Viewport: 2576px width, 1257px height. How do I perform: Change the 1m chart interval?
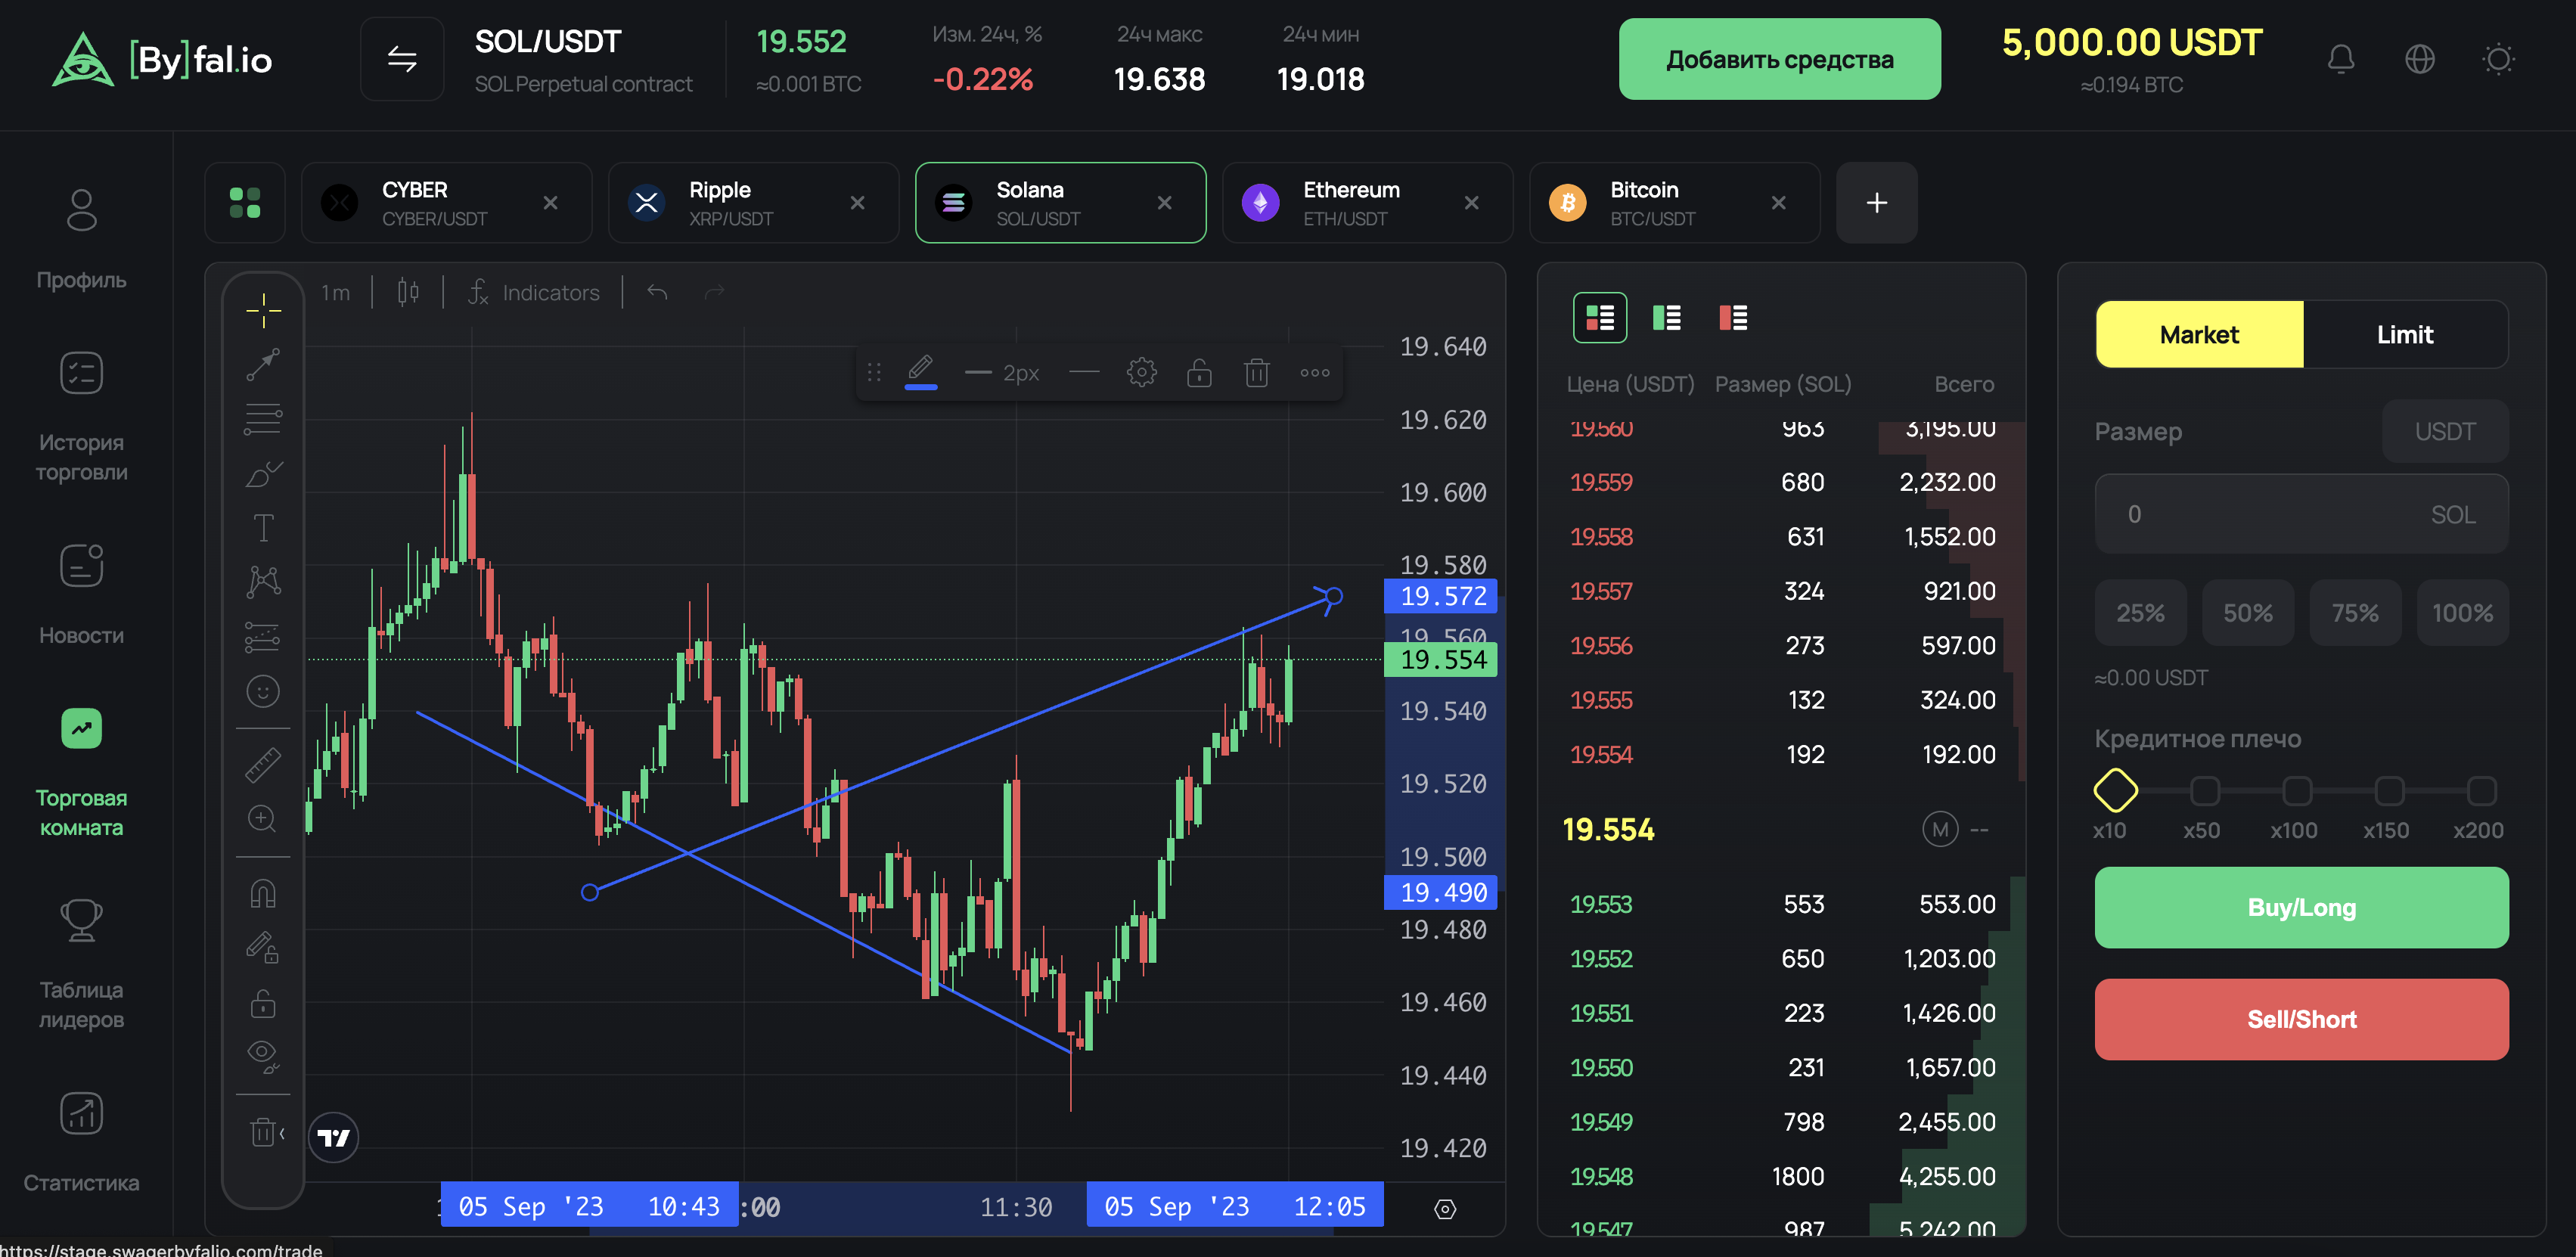(336, 293)
